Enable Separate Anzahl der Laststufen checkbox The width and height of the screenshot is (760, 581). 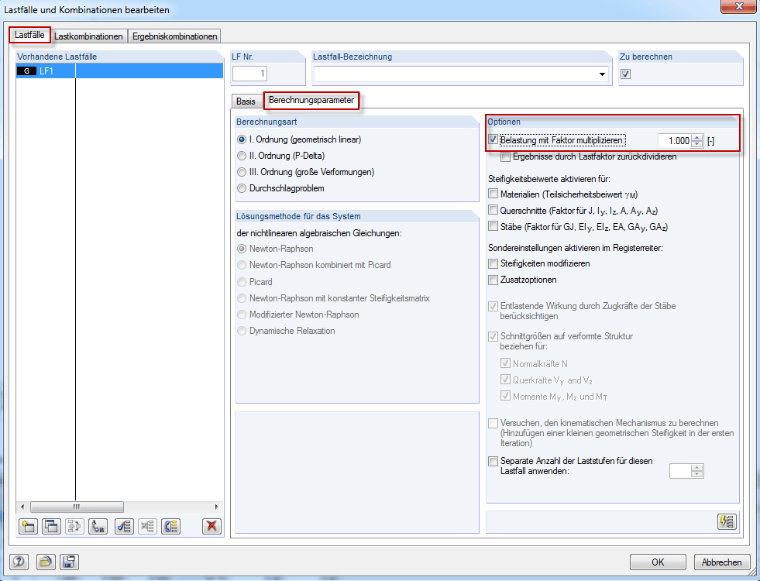pyautogui.click(x=493, y=461)
